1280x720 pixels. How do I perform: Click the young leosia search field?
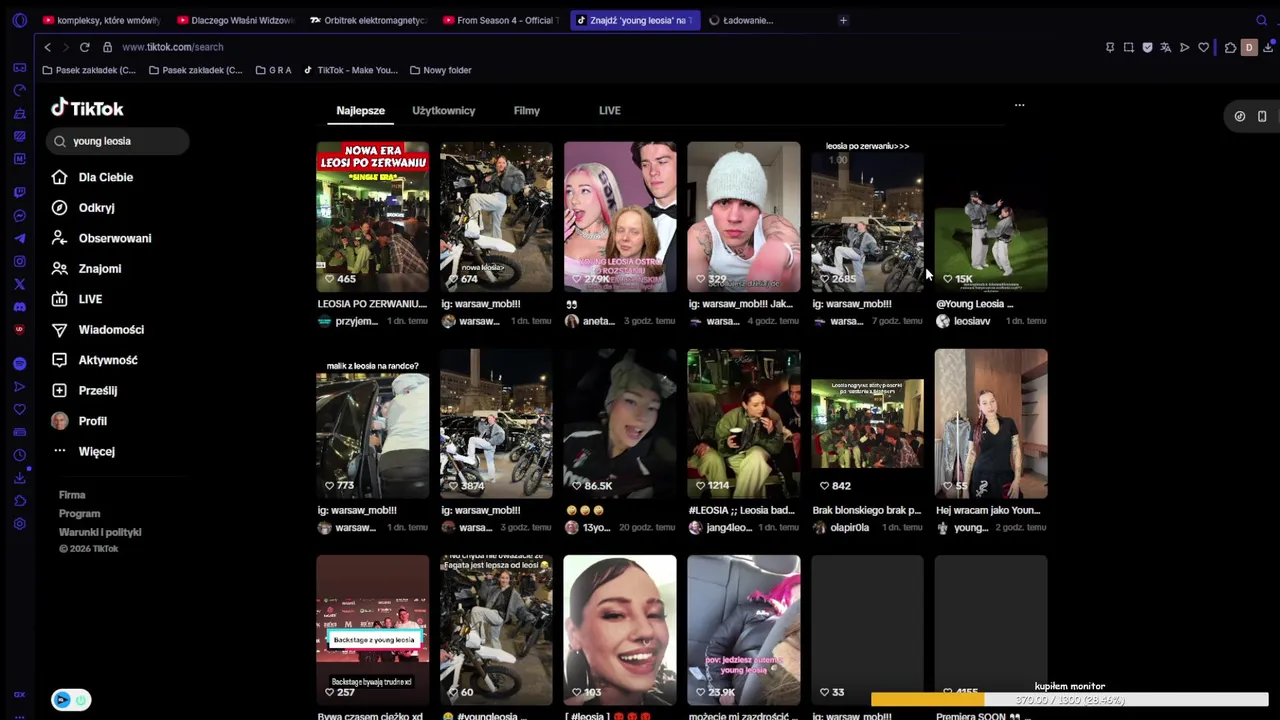tap(117, 141)
